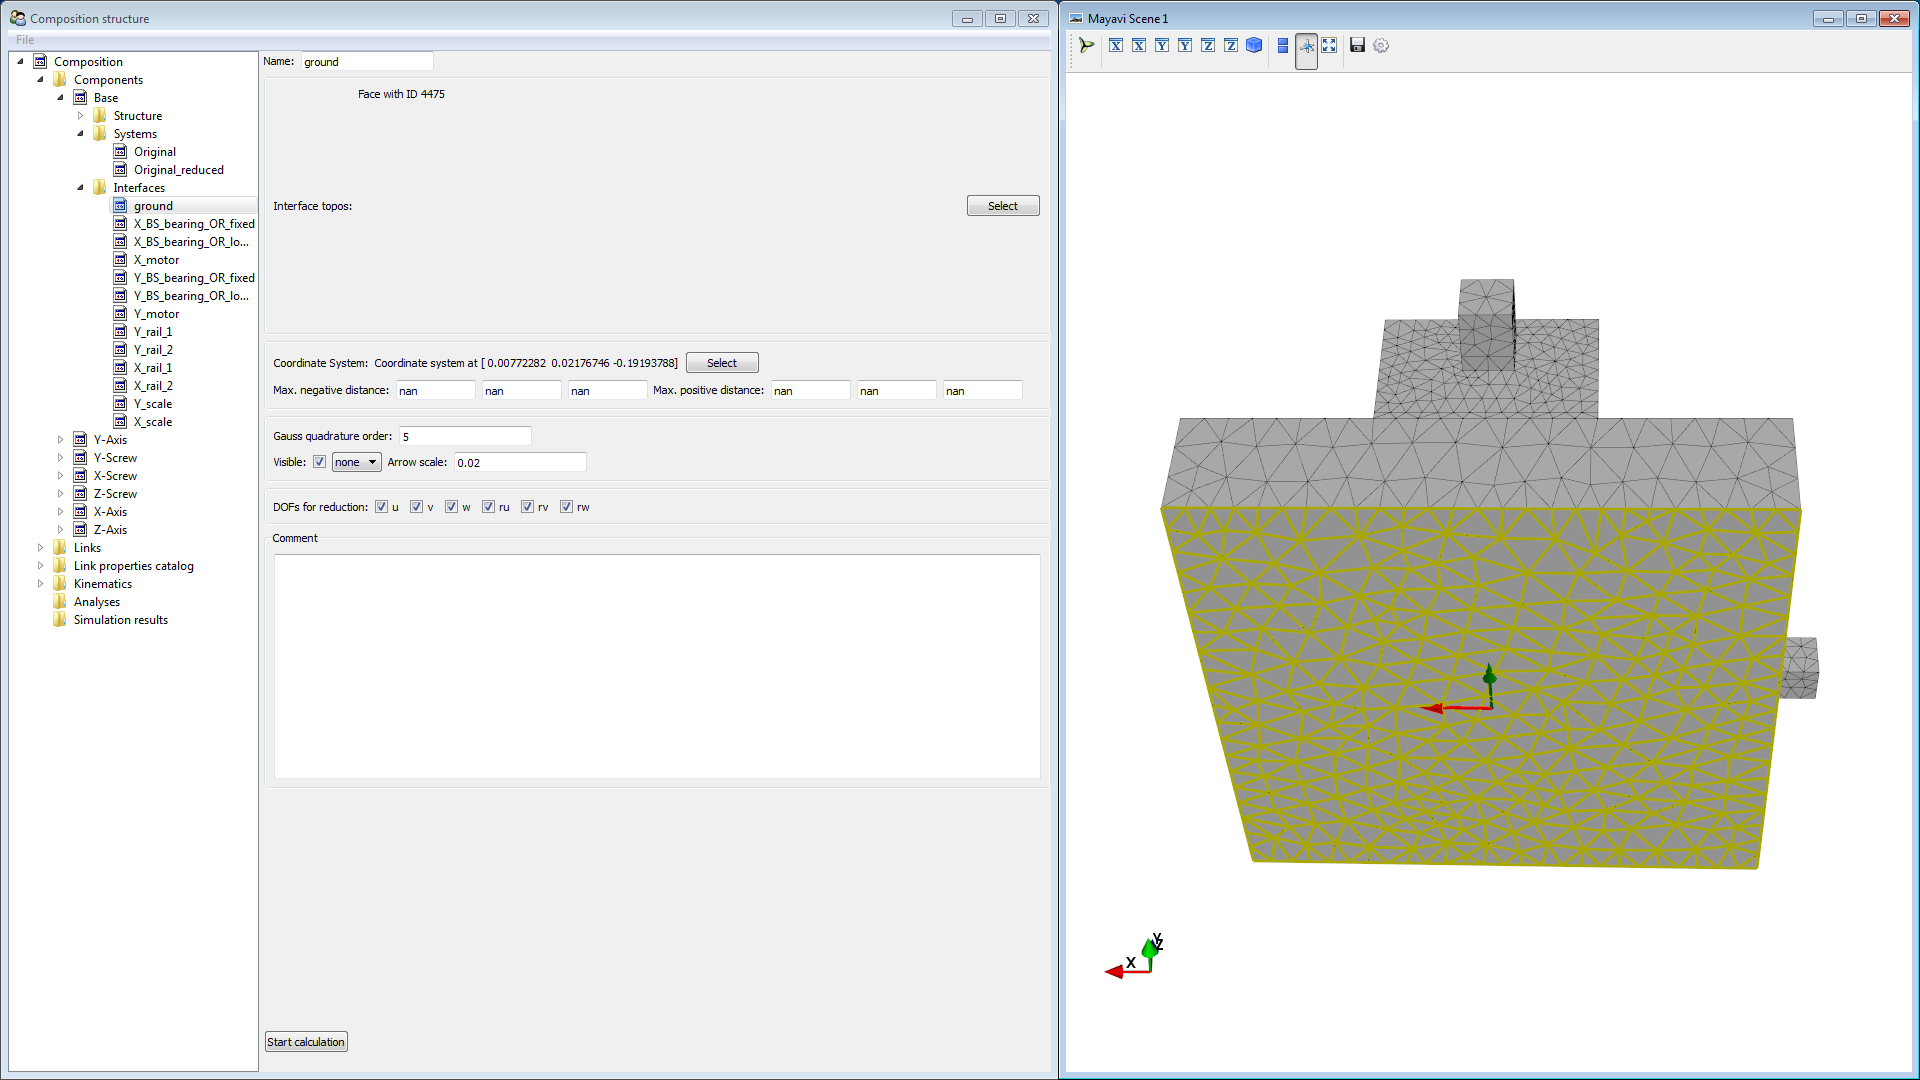The image size is (1920, 1080).
Task: View along the -X axis in Mayavi toolbar
Action: pos(1116,45)
